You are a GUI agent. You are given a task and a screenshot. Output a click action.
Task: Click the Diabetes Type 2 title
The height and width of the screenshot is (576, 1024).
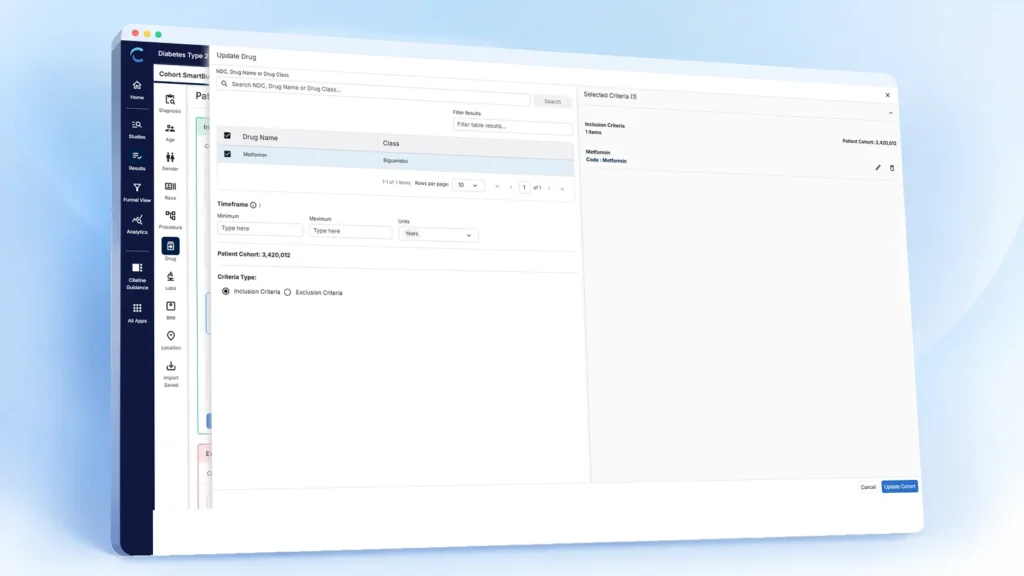tap(182, 55)
